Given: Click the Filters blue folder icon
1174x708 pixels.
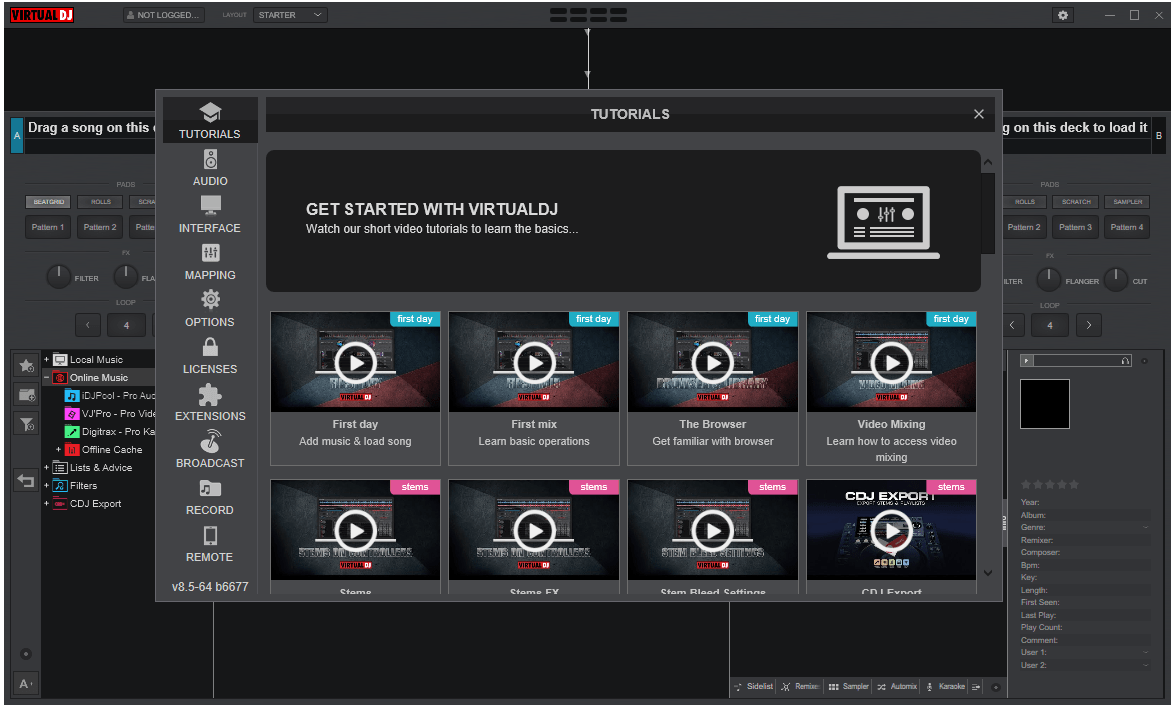Looking at the screenshot, I should coord(60,486).
